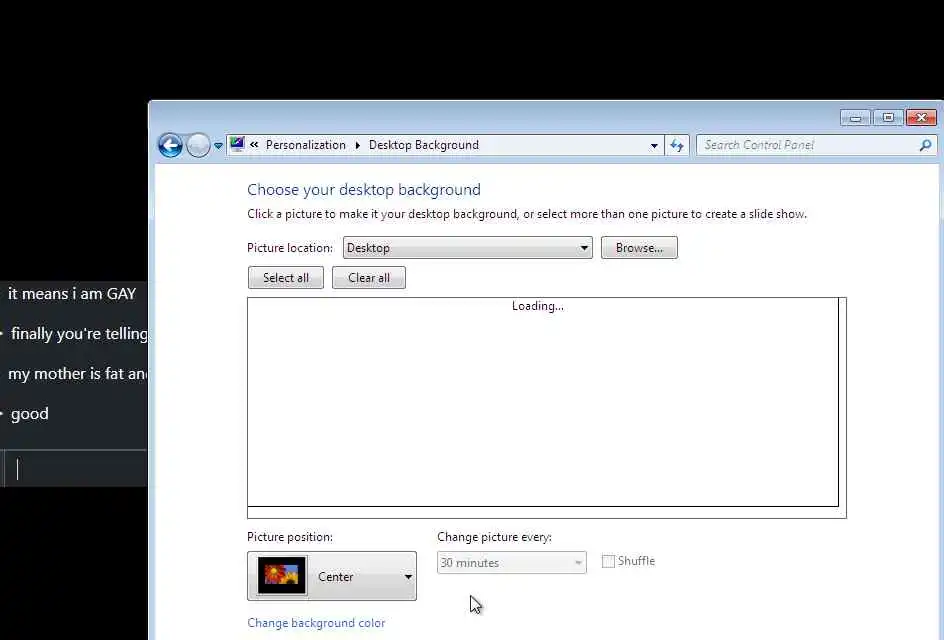944x640 pixels.
Task: Click Select all button
Action: click(286, 278)
